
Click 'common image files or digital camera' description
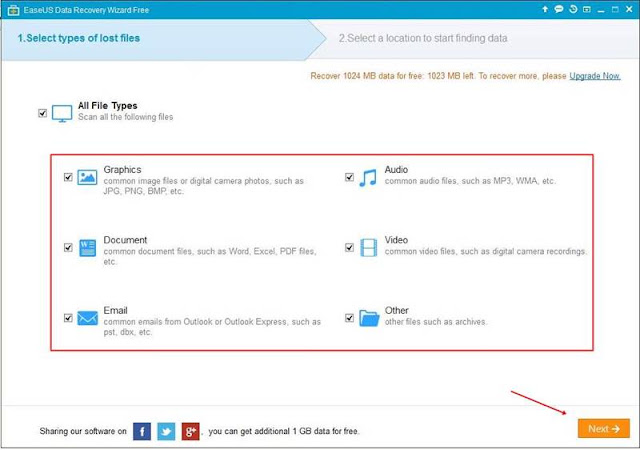tap(204, 186)
